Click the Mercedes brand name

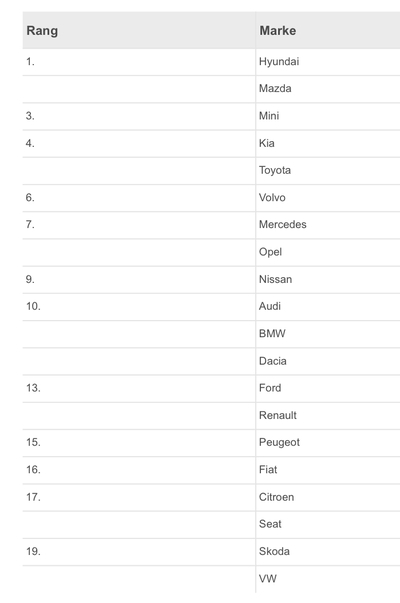pos(283,224)
